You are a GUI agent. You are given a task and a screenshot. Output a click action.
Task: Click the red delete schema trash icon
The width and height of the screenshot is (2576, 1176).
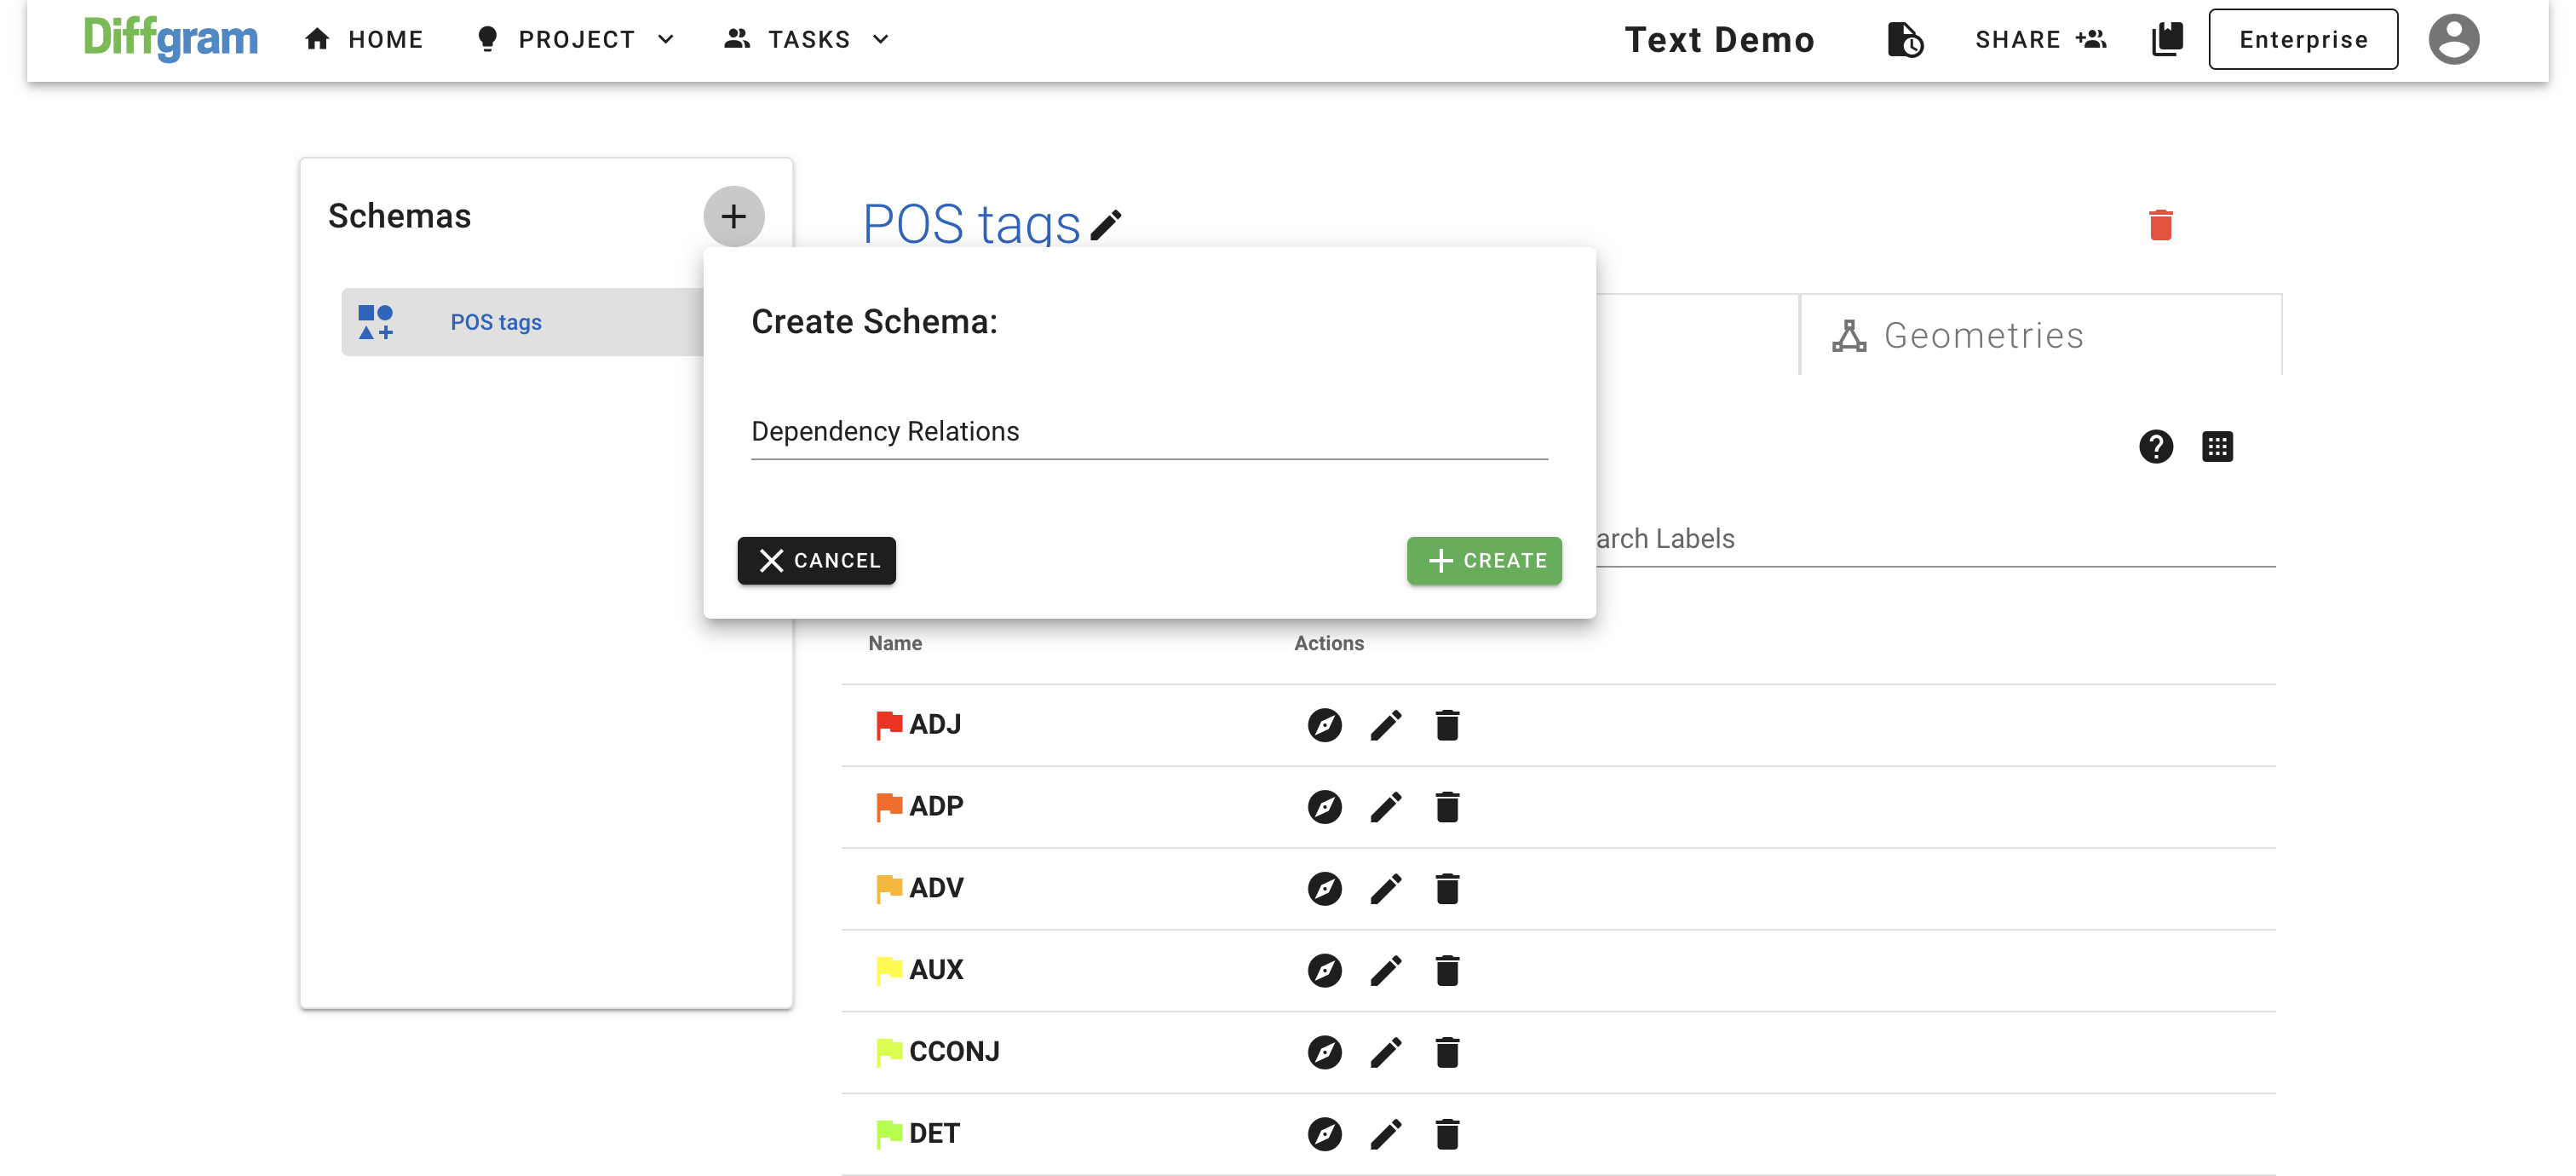2160,224
